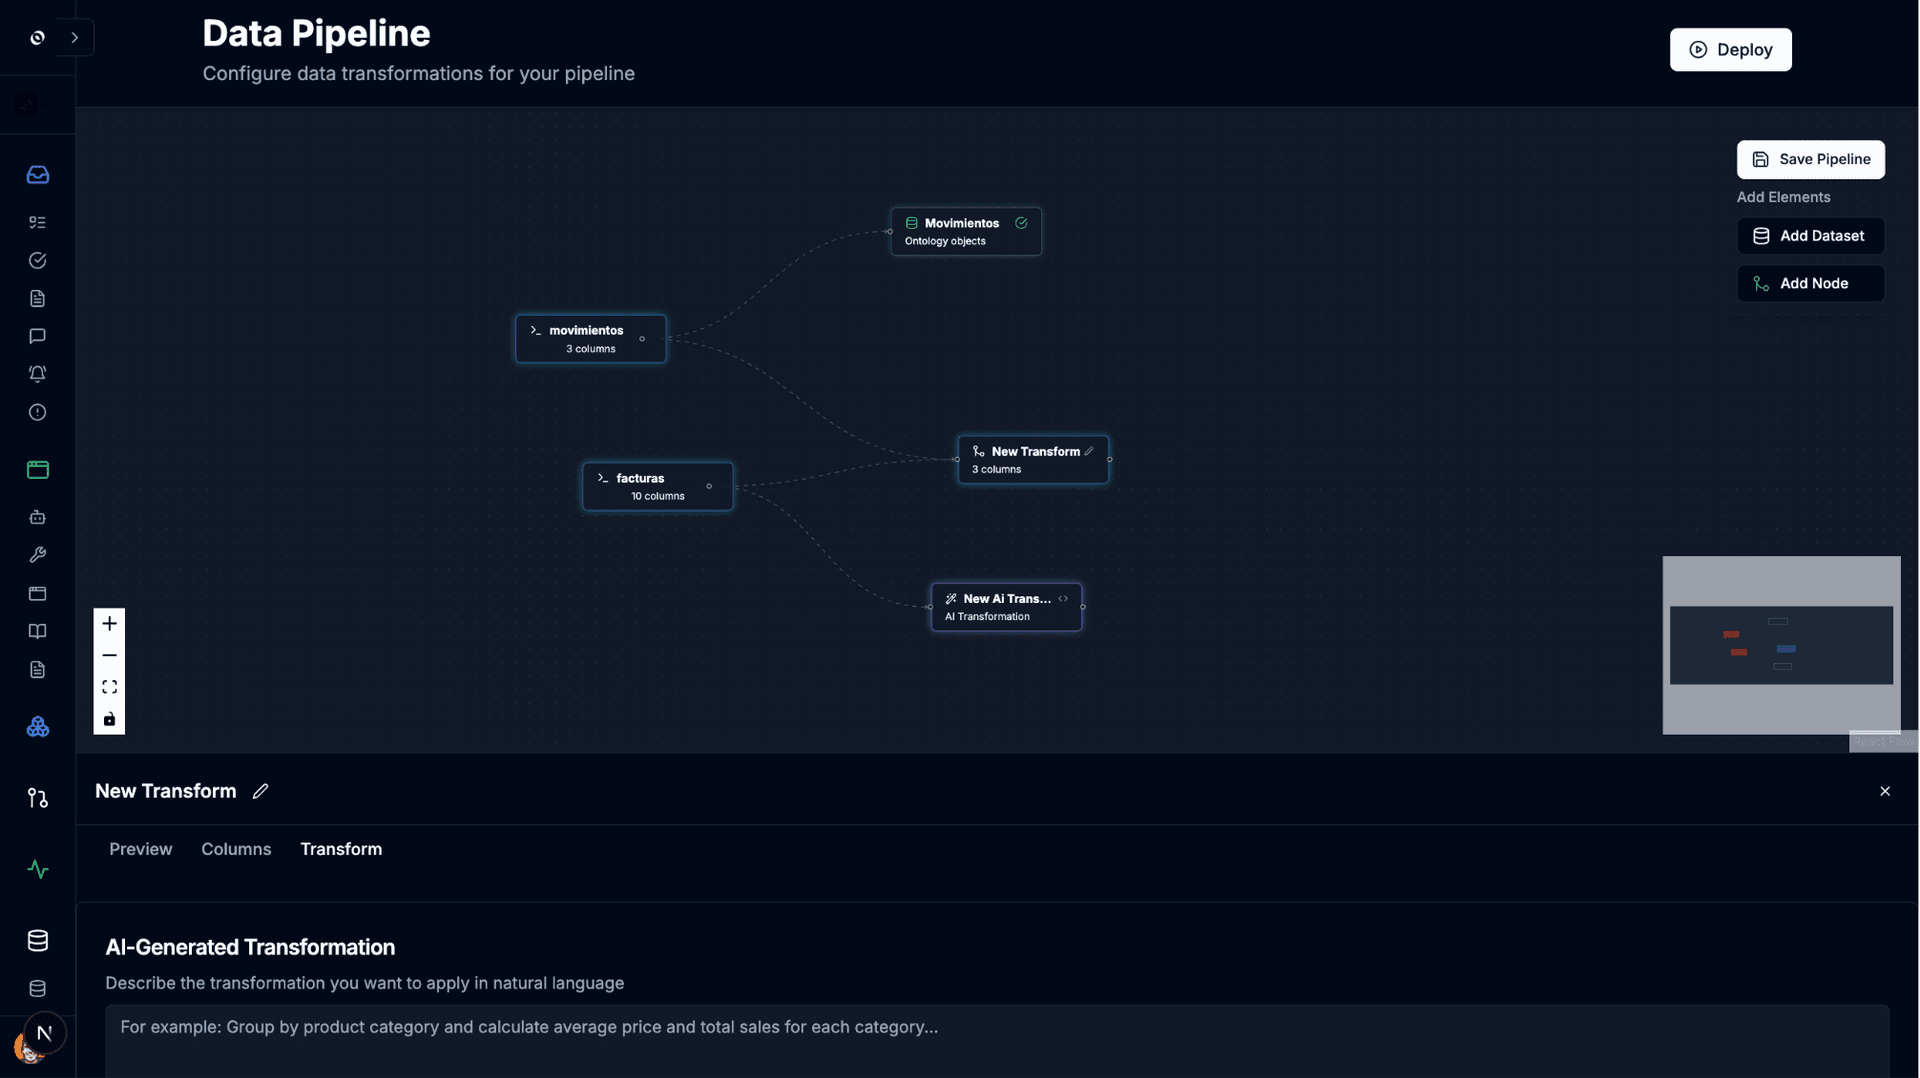
Task: Select the green activity monitor icon
Action: click(37, 870)
